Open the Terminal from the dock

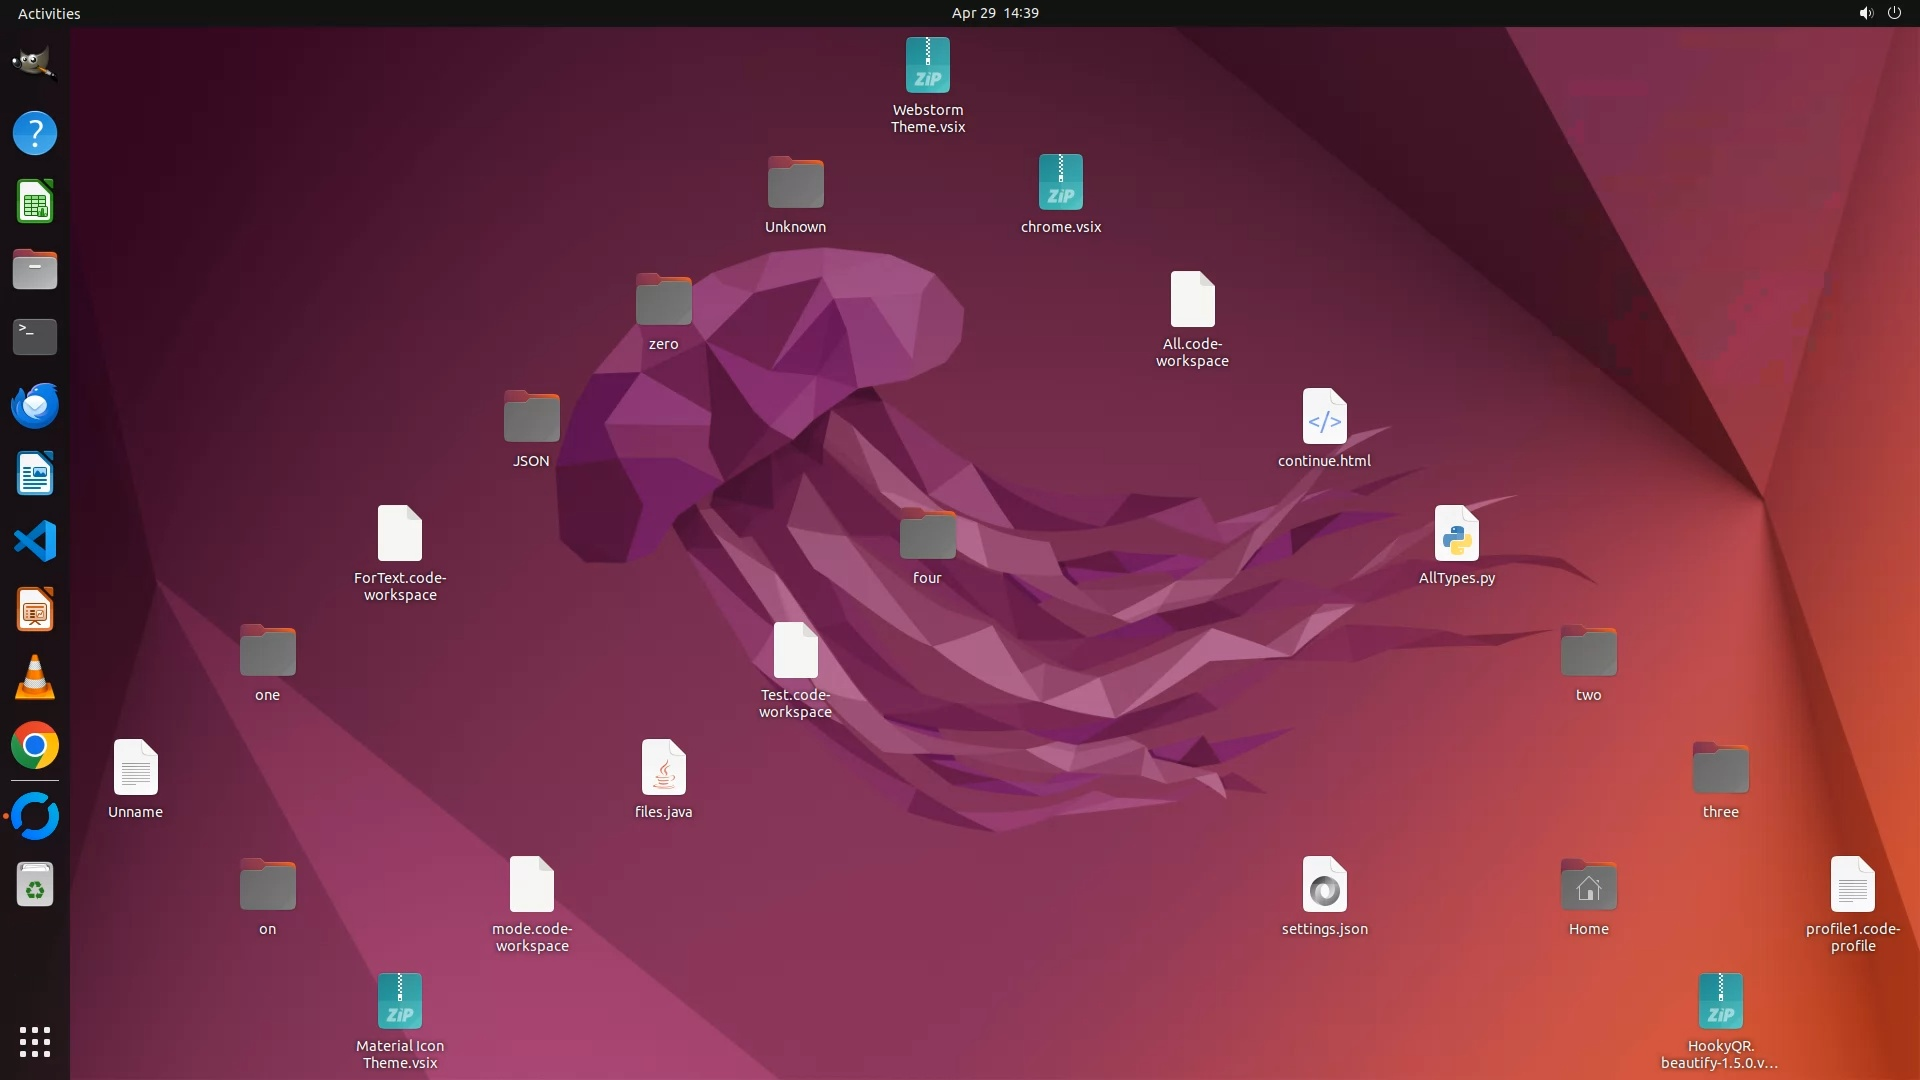35,337
